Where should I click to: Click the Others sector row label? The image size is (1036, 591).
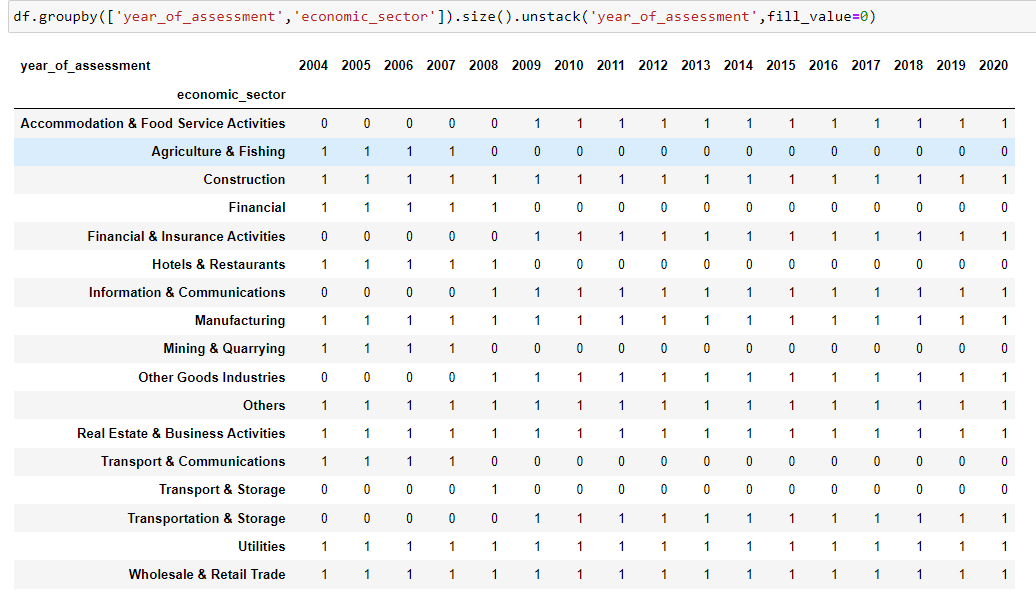(264, 405)
